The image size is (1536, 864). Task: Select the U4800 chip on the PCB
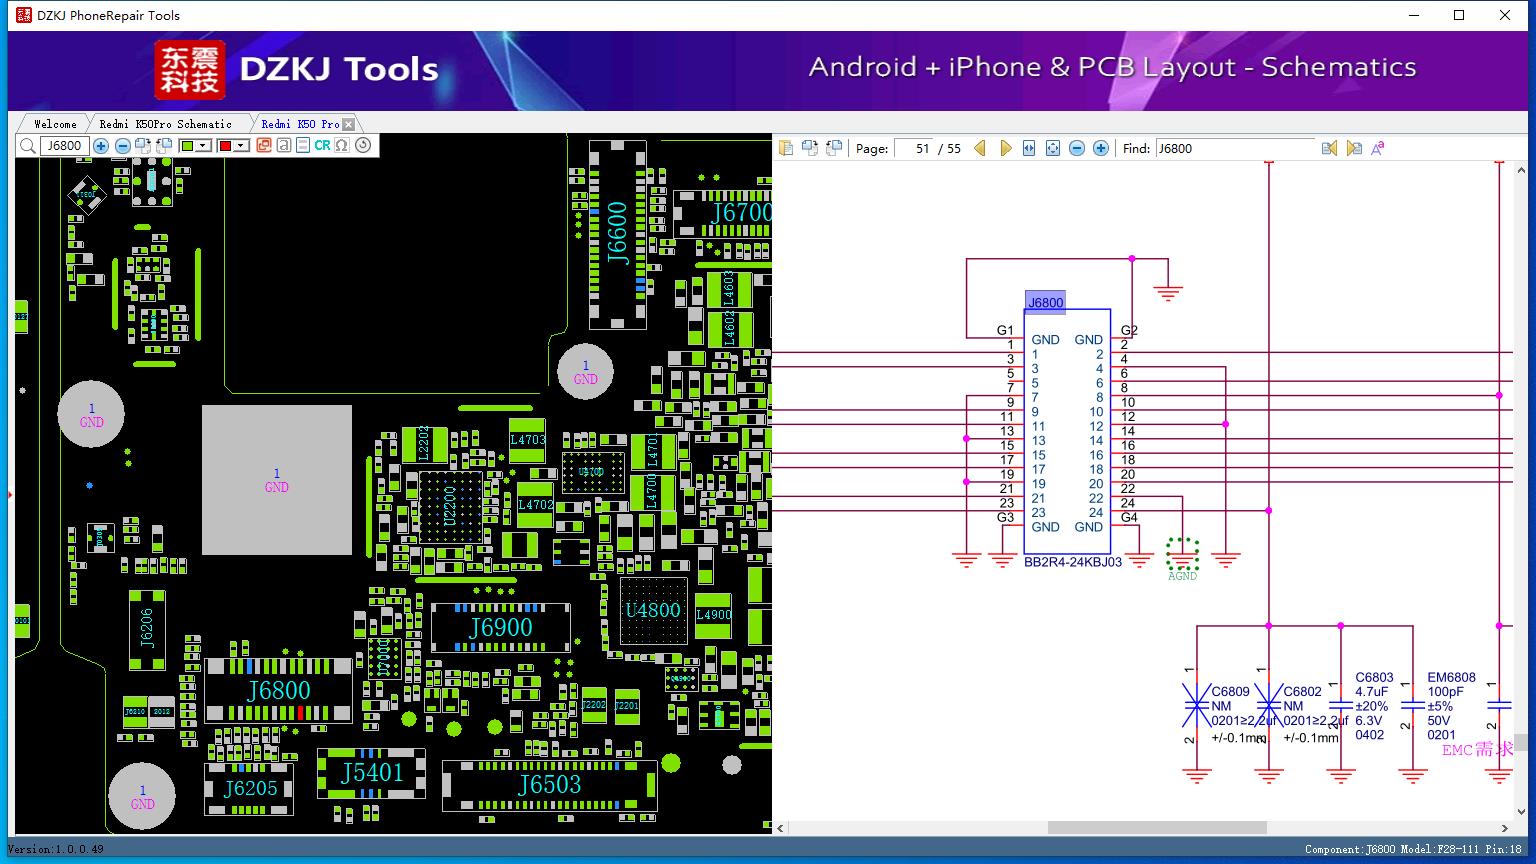[653, 610]
